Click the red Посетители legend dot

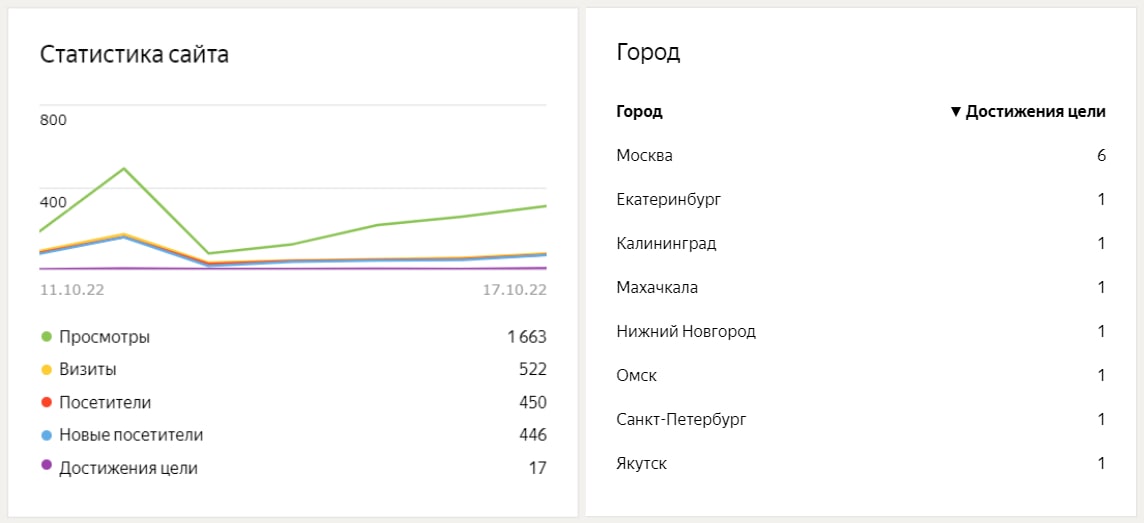click(x=46, y=403)
